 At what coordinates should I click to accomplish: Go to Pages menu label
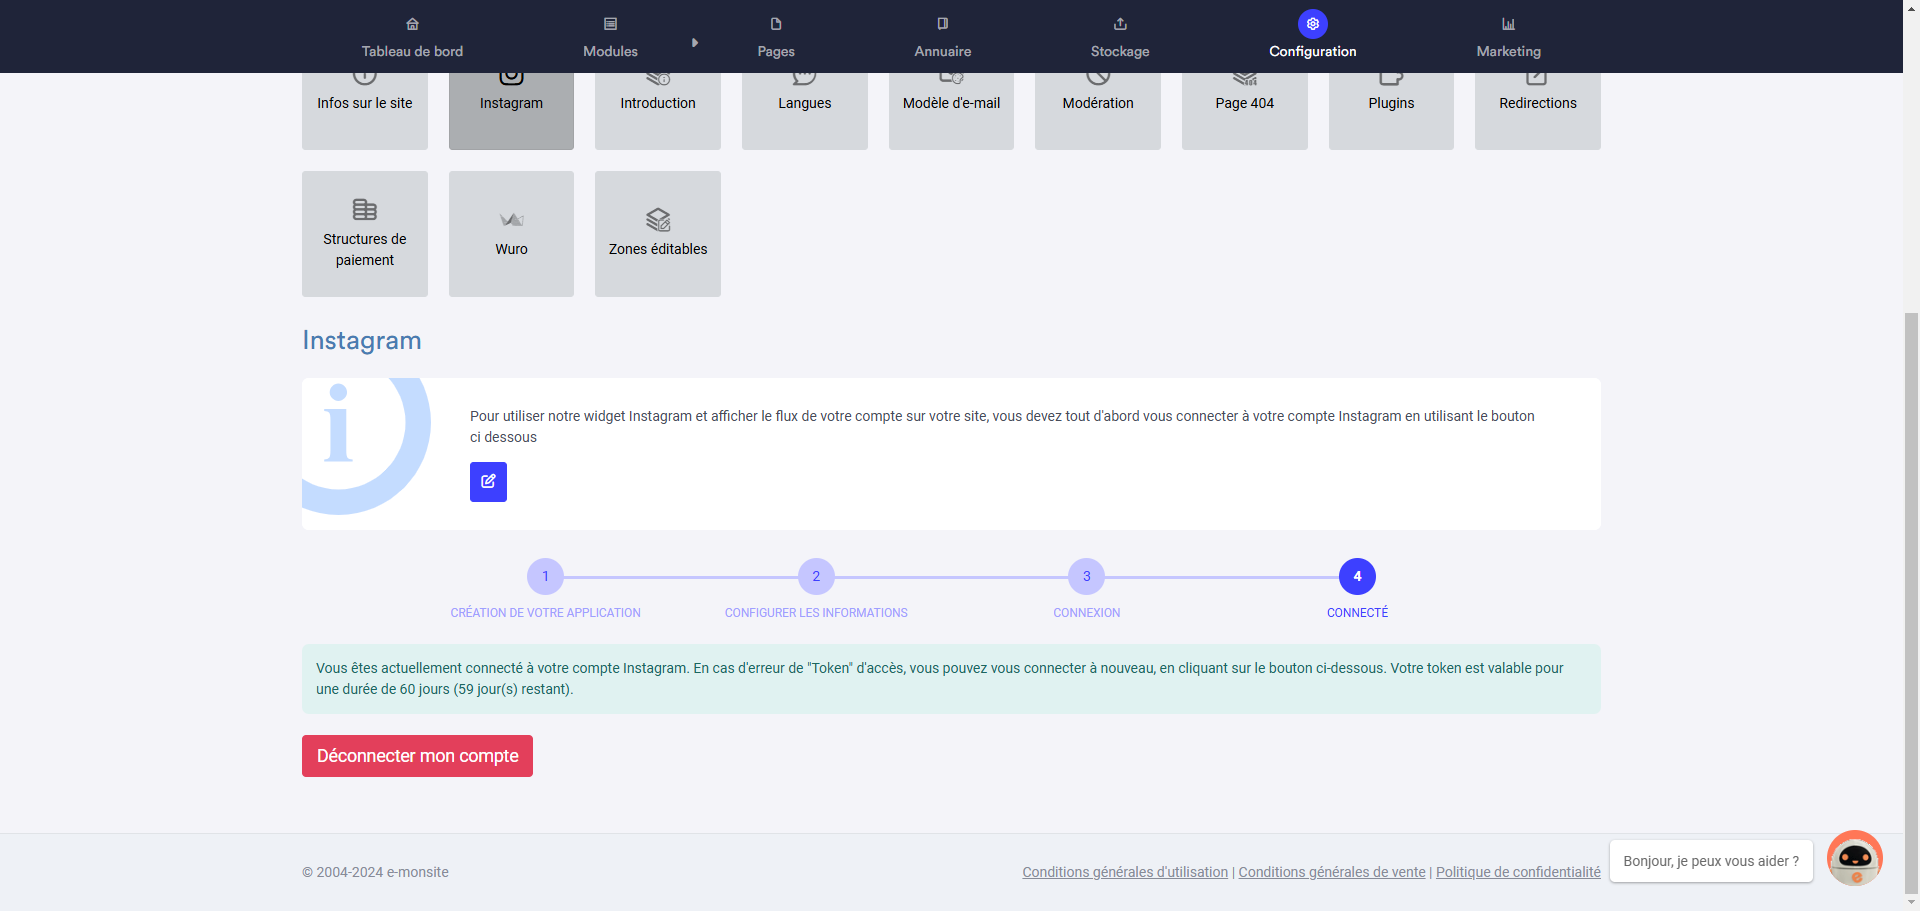(x=776, y=51)
